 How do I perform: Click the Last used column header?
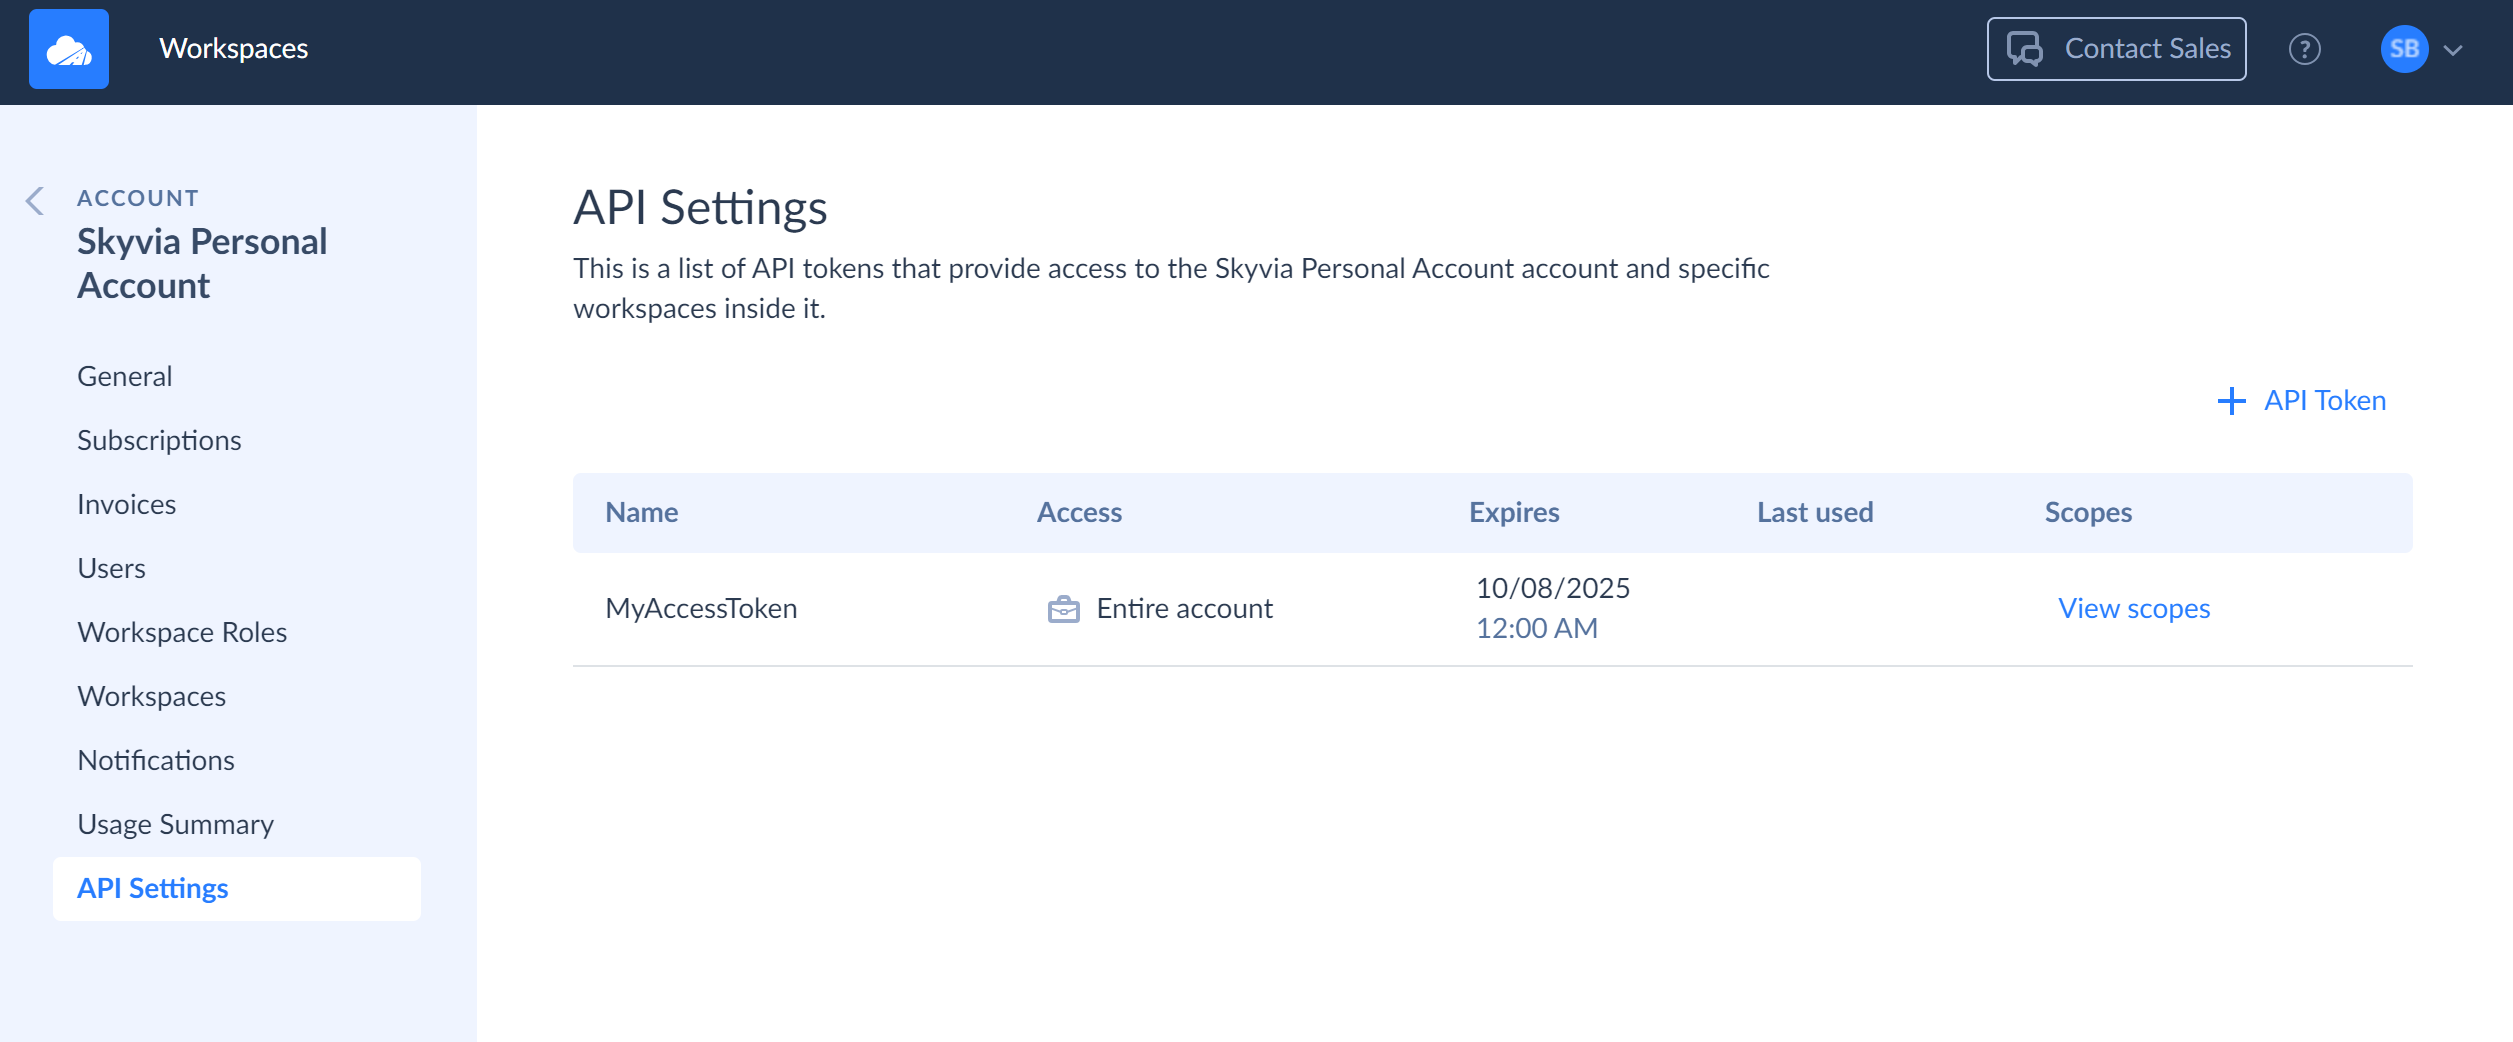[1815, 512]
